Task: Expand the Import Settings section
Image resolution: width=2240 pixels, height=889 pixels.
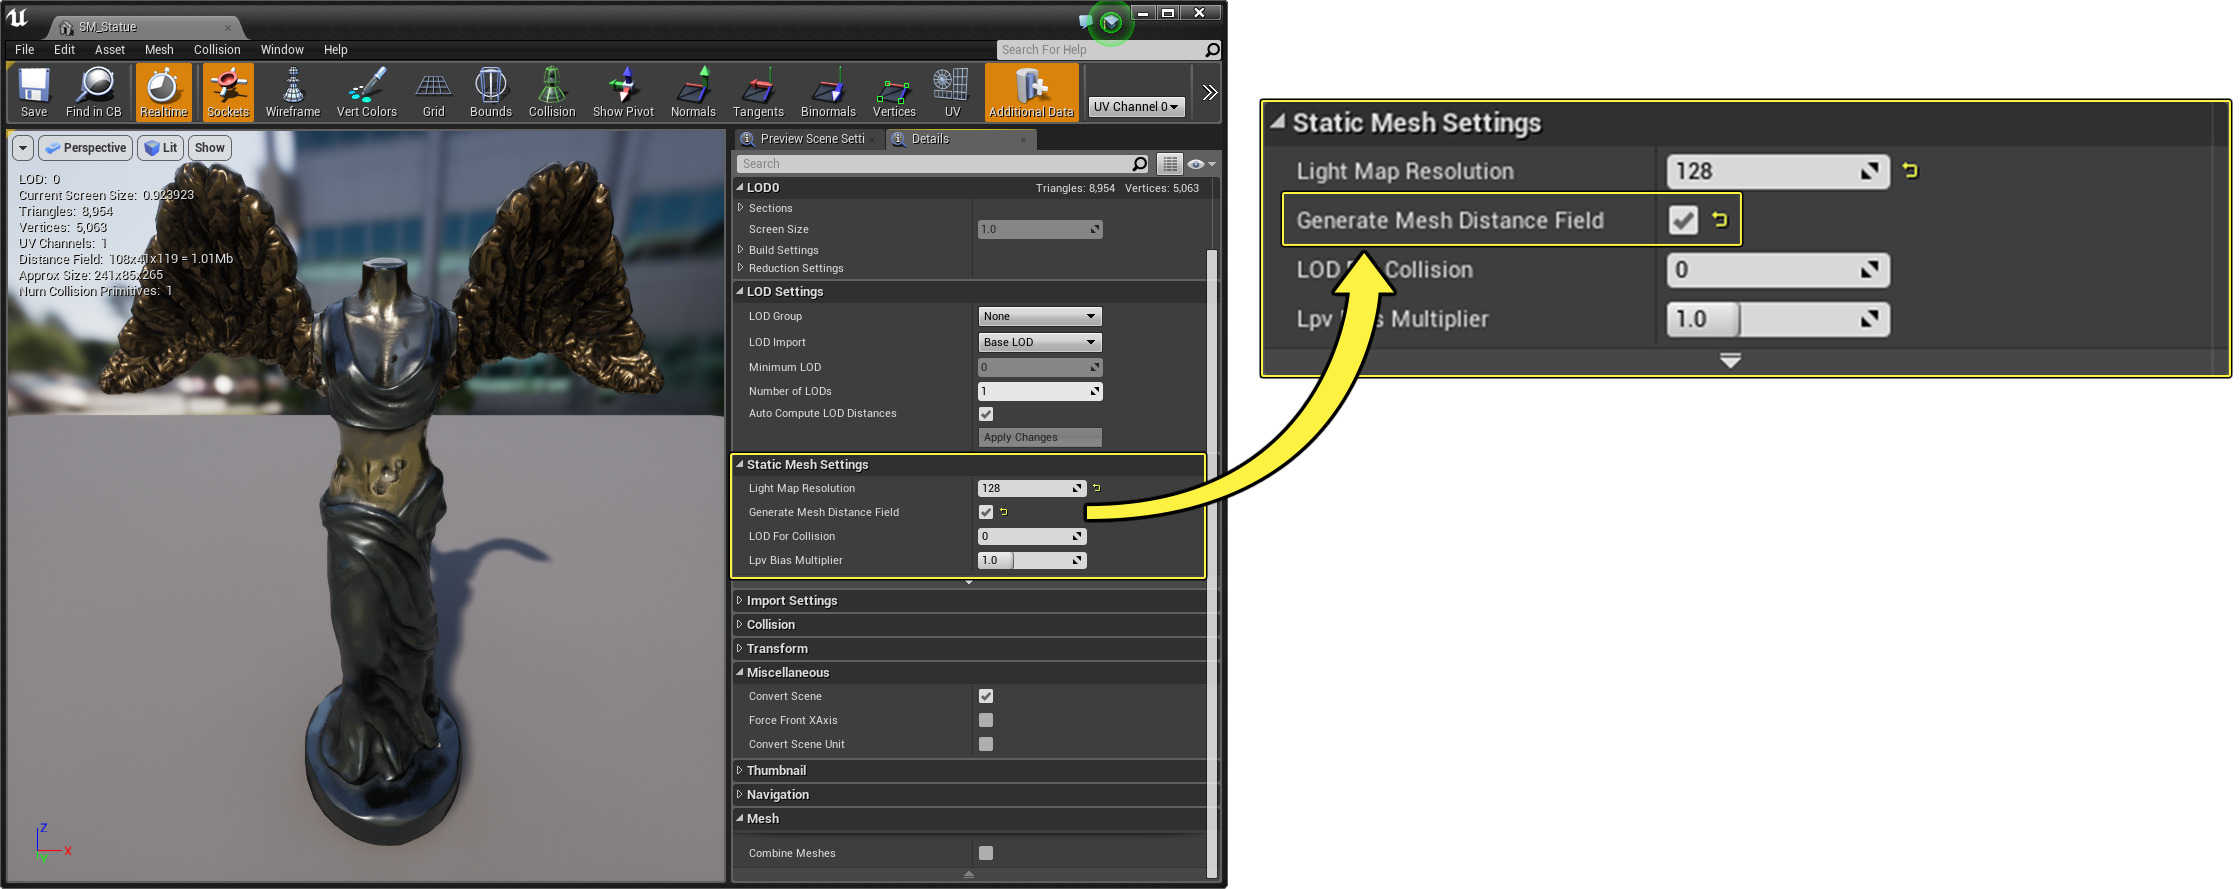Action: coord(791,601)
